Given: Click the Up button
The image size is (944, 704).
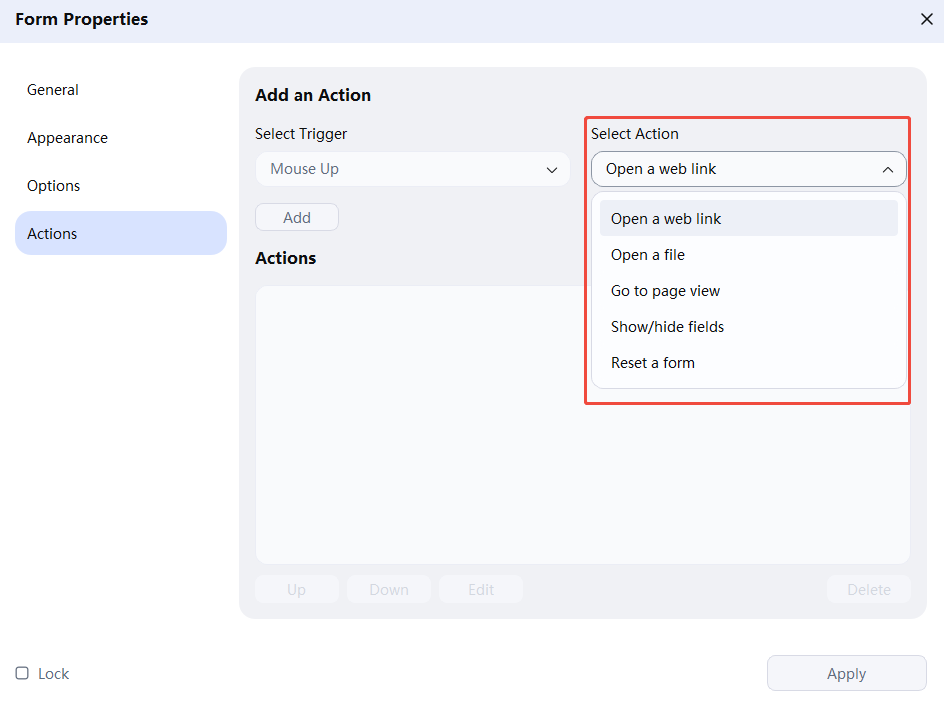Looking at the screenshot, I should [x=296, y=589].
